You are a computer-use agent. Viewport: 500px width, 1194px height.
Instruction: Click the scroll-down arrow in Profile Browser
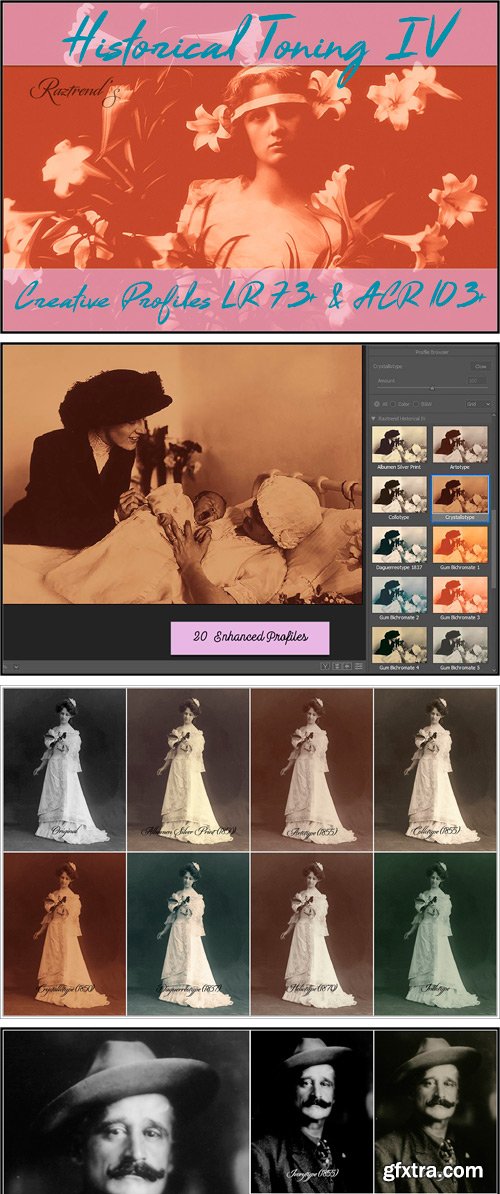pos(494,669)
